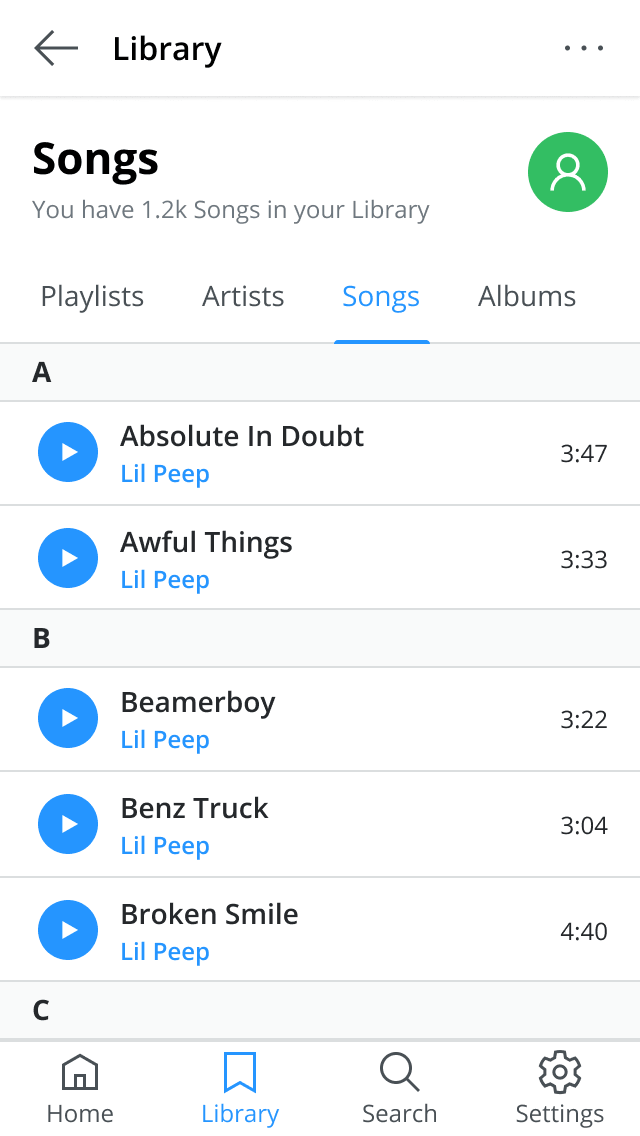Play Broken Smile
The image size is (640, 1136).
click(68, 930)
